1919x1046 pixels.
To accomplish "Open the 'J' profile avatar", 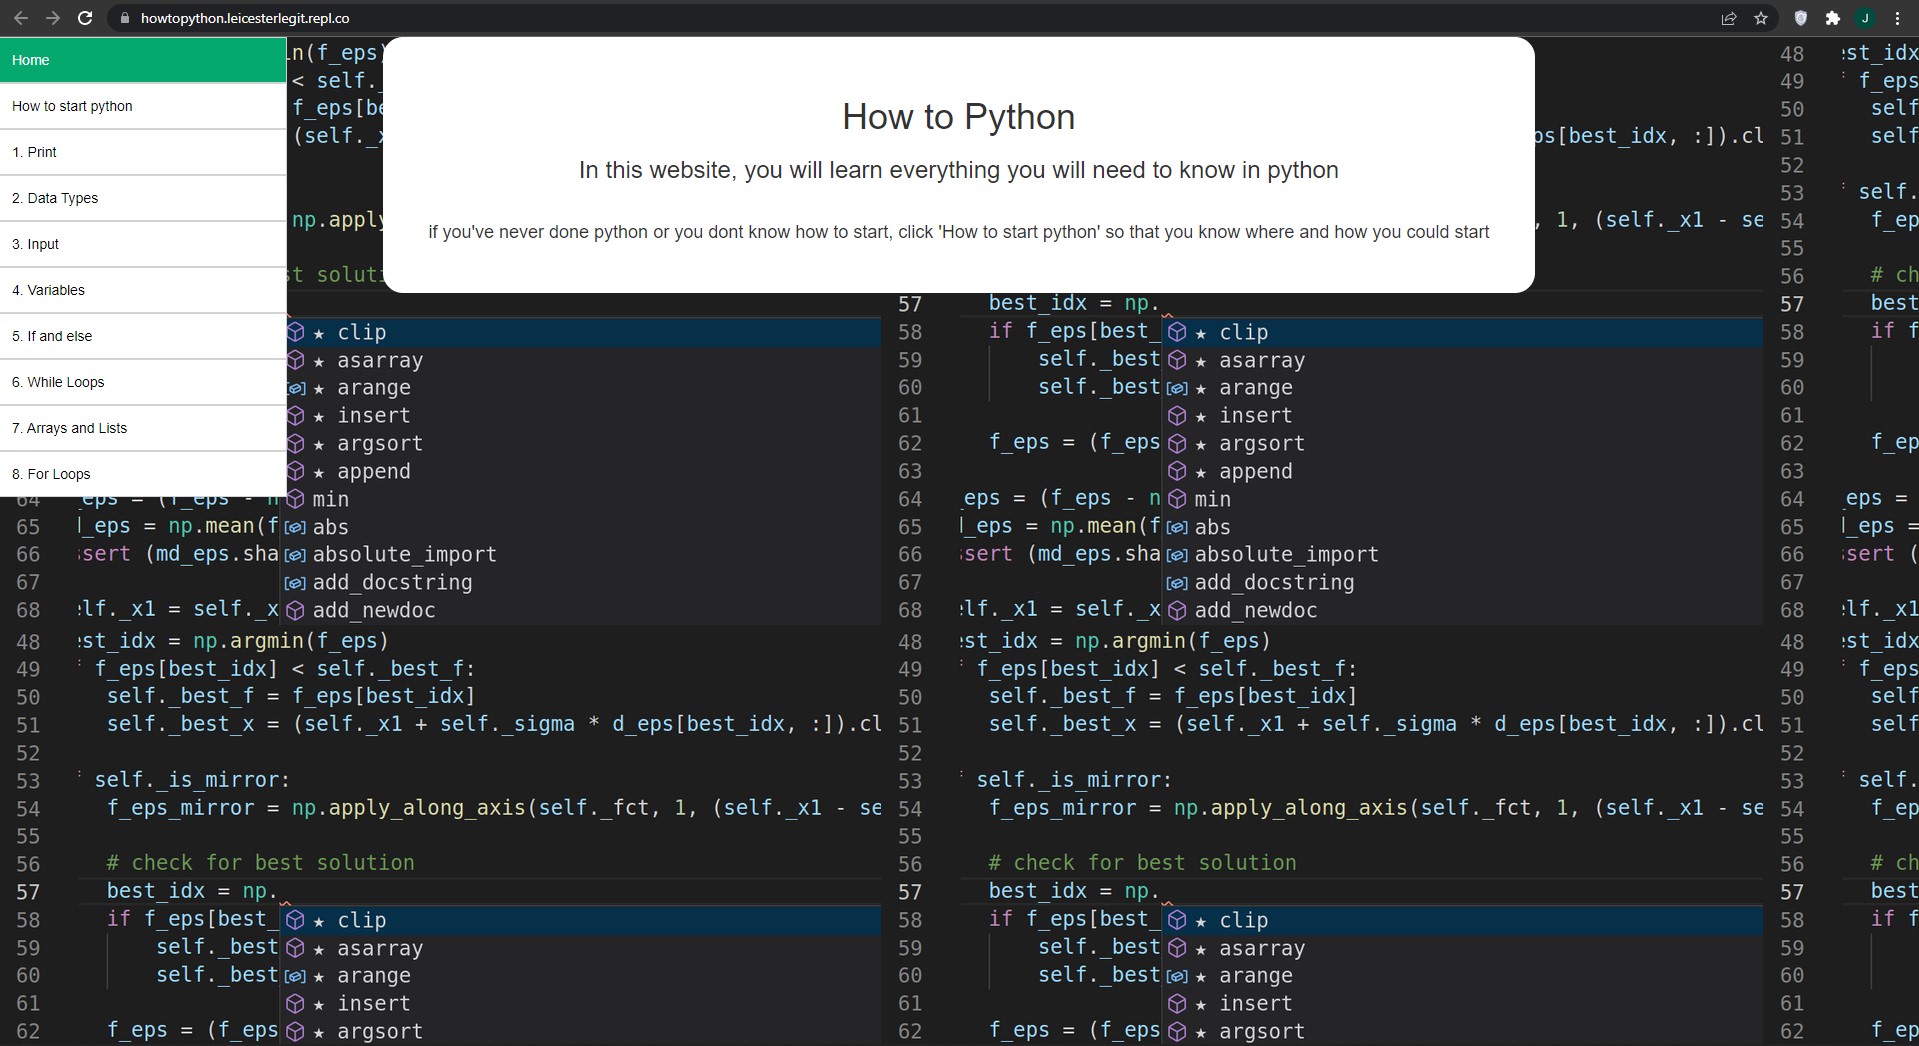I will [1866, 18].
